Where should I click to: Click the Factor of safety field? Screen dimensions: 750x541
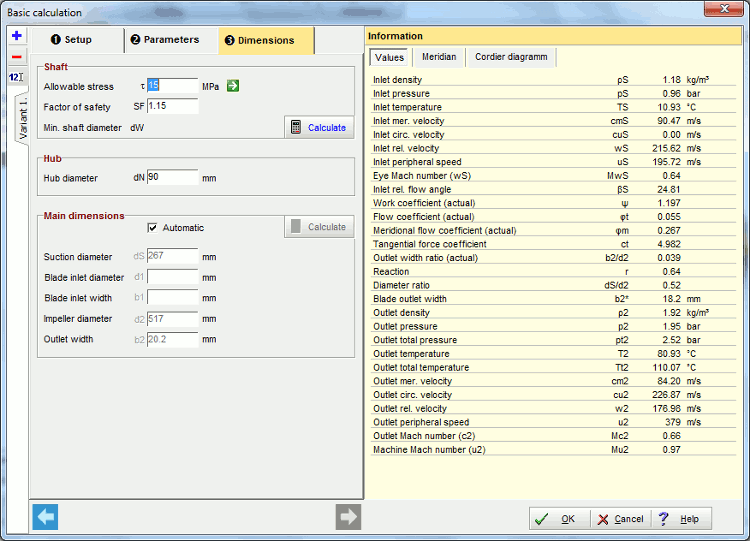click(172, 106)
